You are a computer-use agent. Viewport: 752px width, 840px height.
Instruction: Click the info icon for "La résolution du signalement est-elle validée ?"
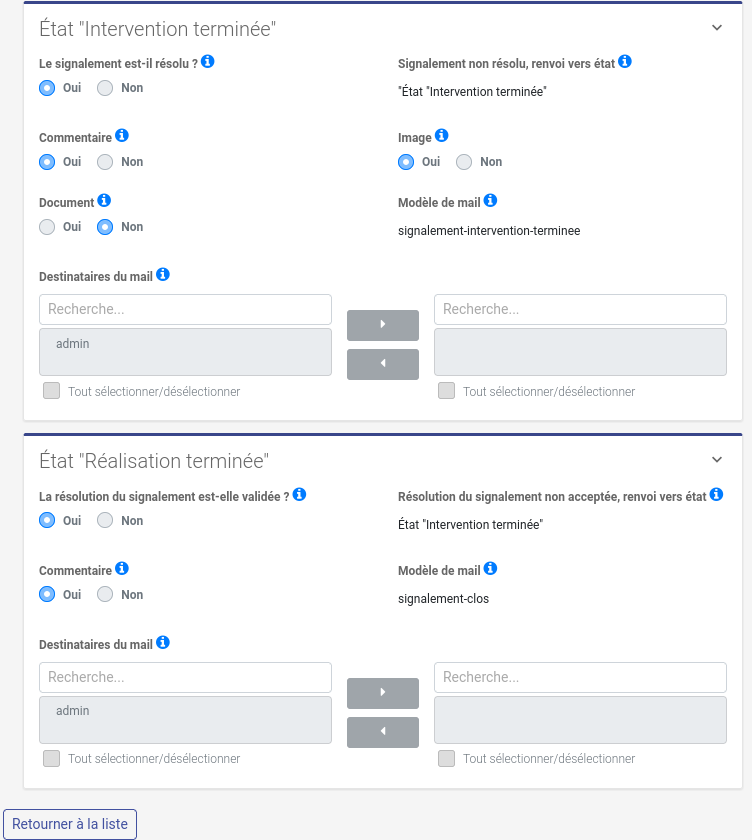click(299, 494)
